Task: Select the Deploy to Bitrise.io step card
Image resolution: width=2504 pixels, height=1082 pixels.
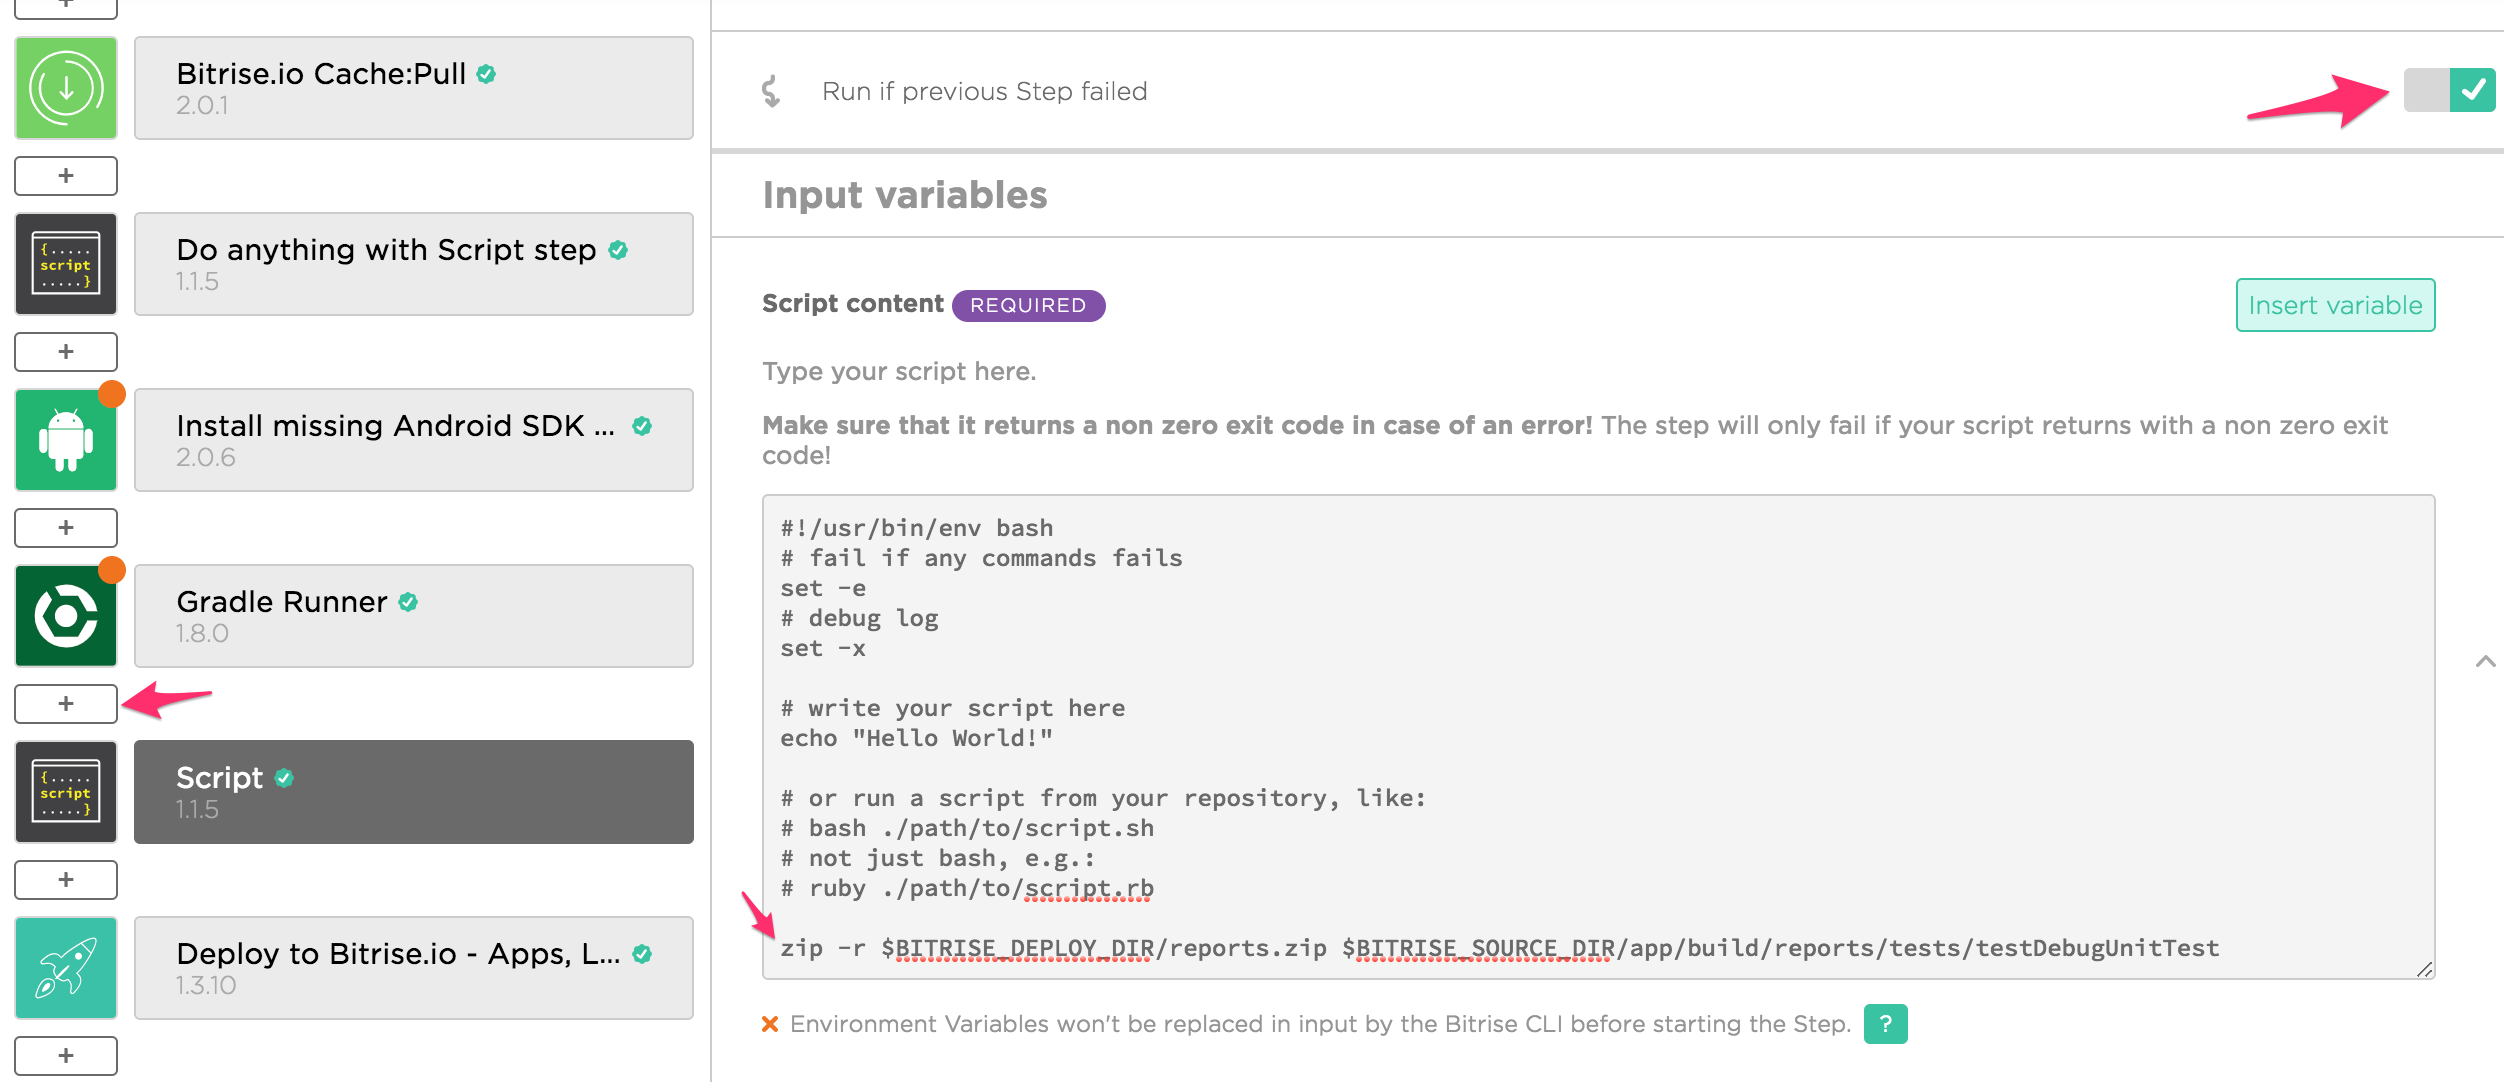Action: coord(413,968)
